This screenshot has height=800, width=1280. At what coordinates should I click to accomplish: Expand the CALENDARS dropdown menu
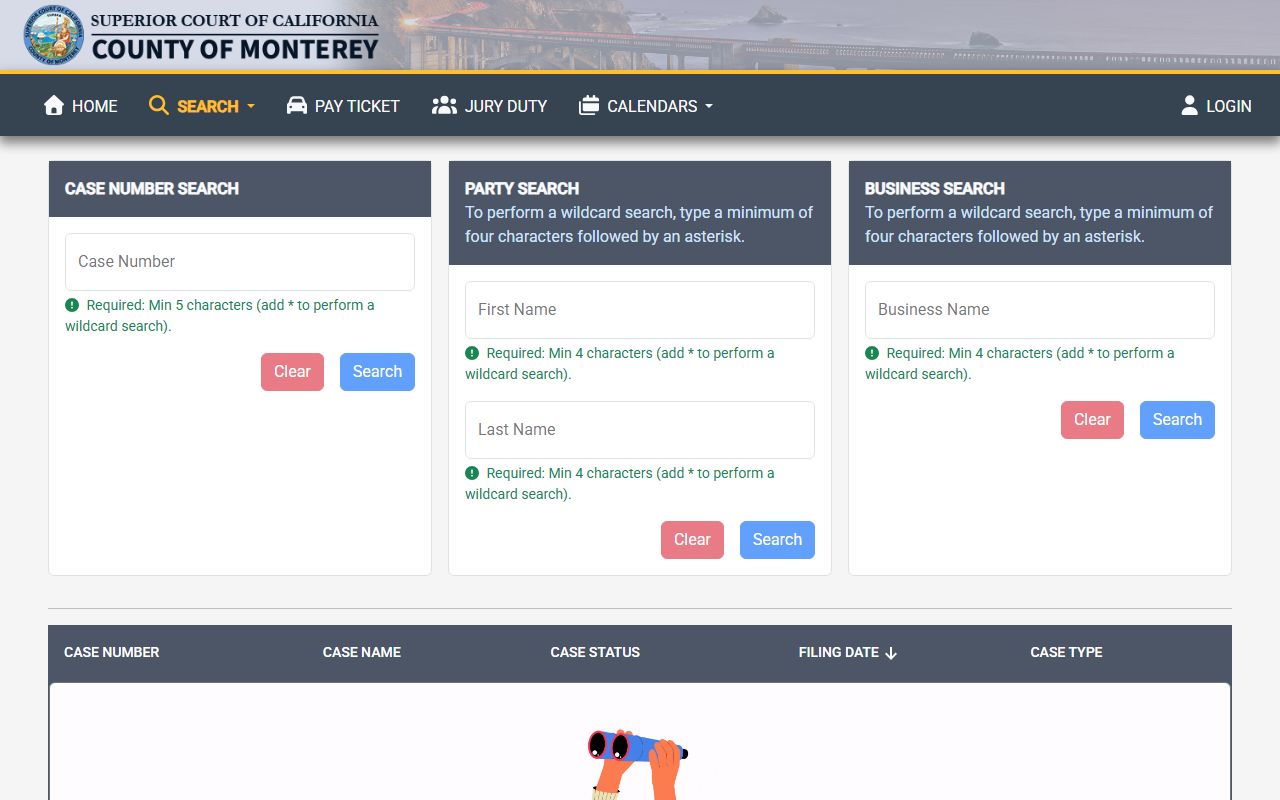coord(646,106)
